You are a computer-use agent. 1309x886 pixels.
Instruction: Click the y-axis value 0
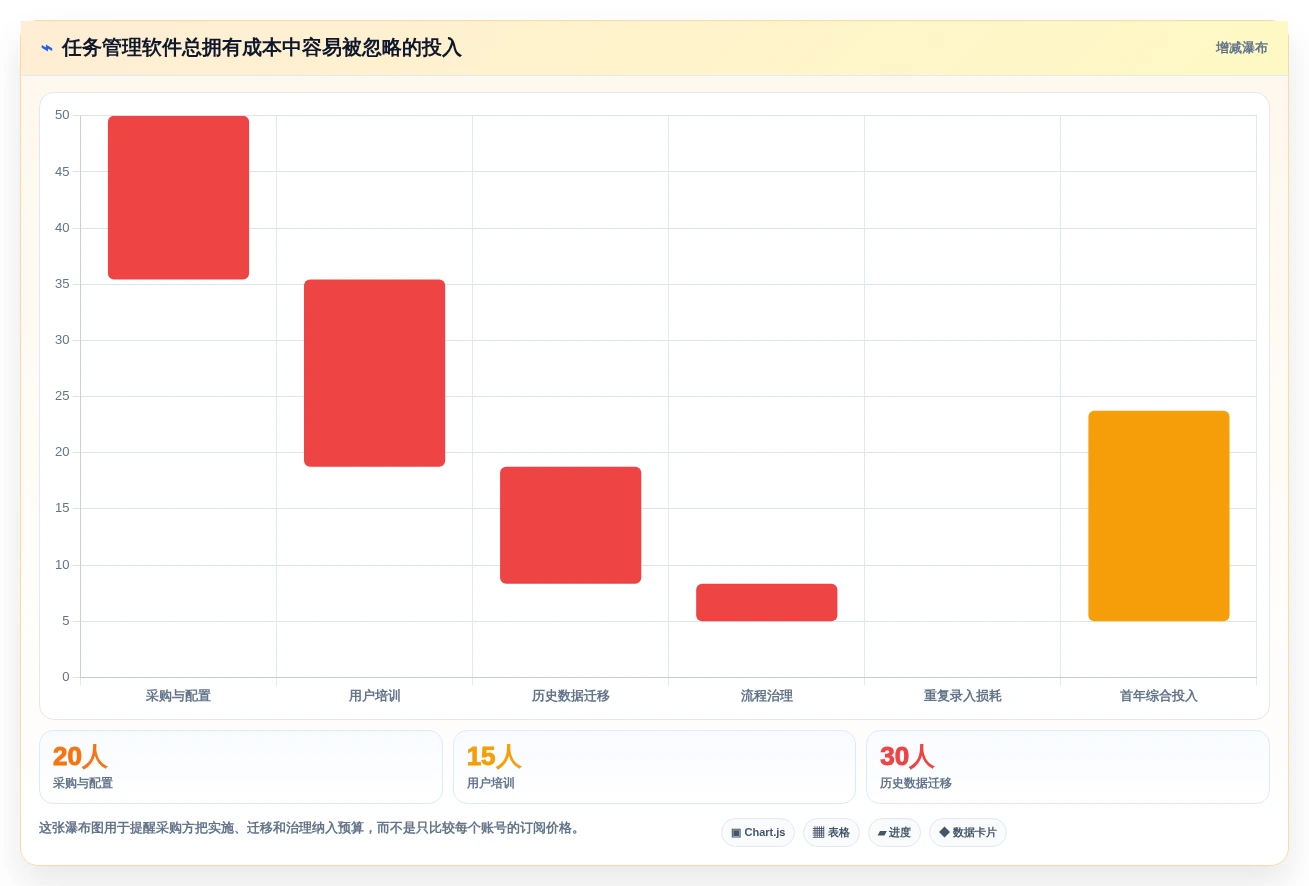pyautogui.click(x=66, y=677)
